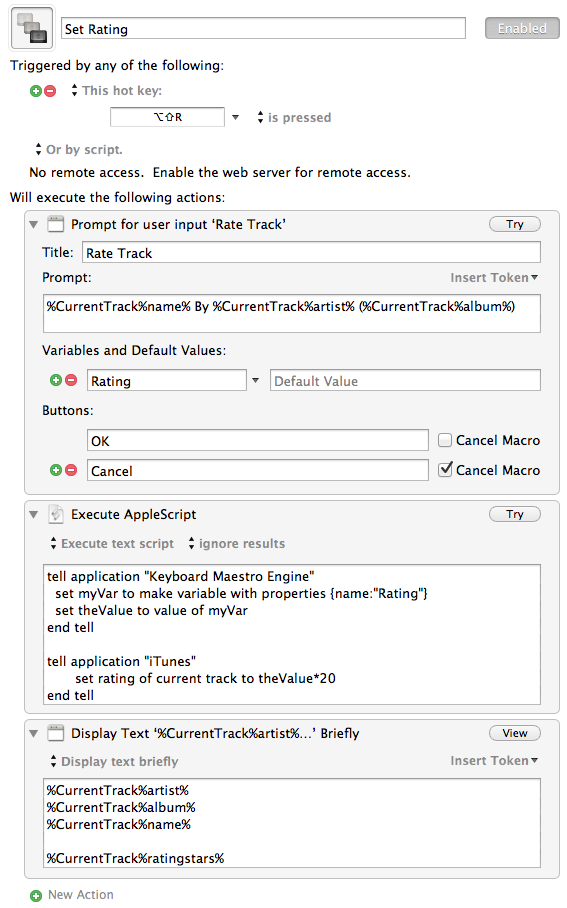The image size is (567, 908).
Task: Add a button row beside Cancel field
Action: [x=56, y=470]
